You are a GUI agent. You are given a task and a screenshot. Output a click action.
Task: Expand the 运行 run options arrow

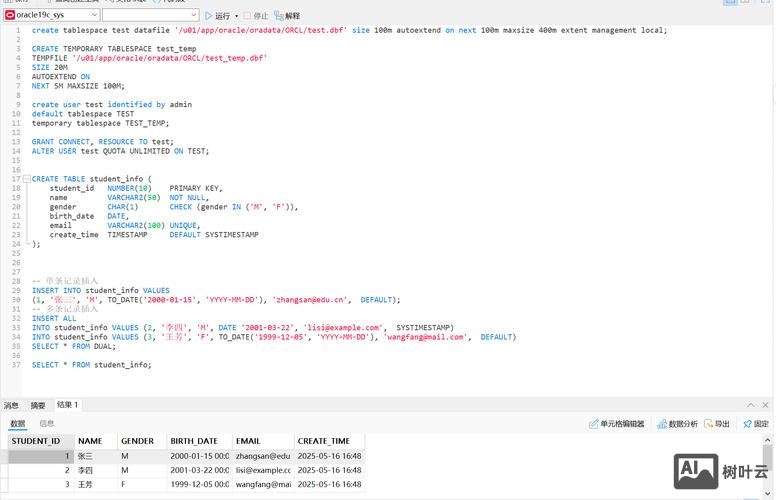[236, 16]
